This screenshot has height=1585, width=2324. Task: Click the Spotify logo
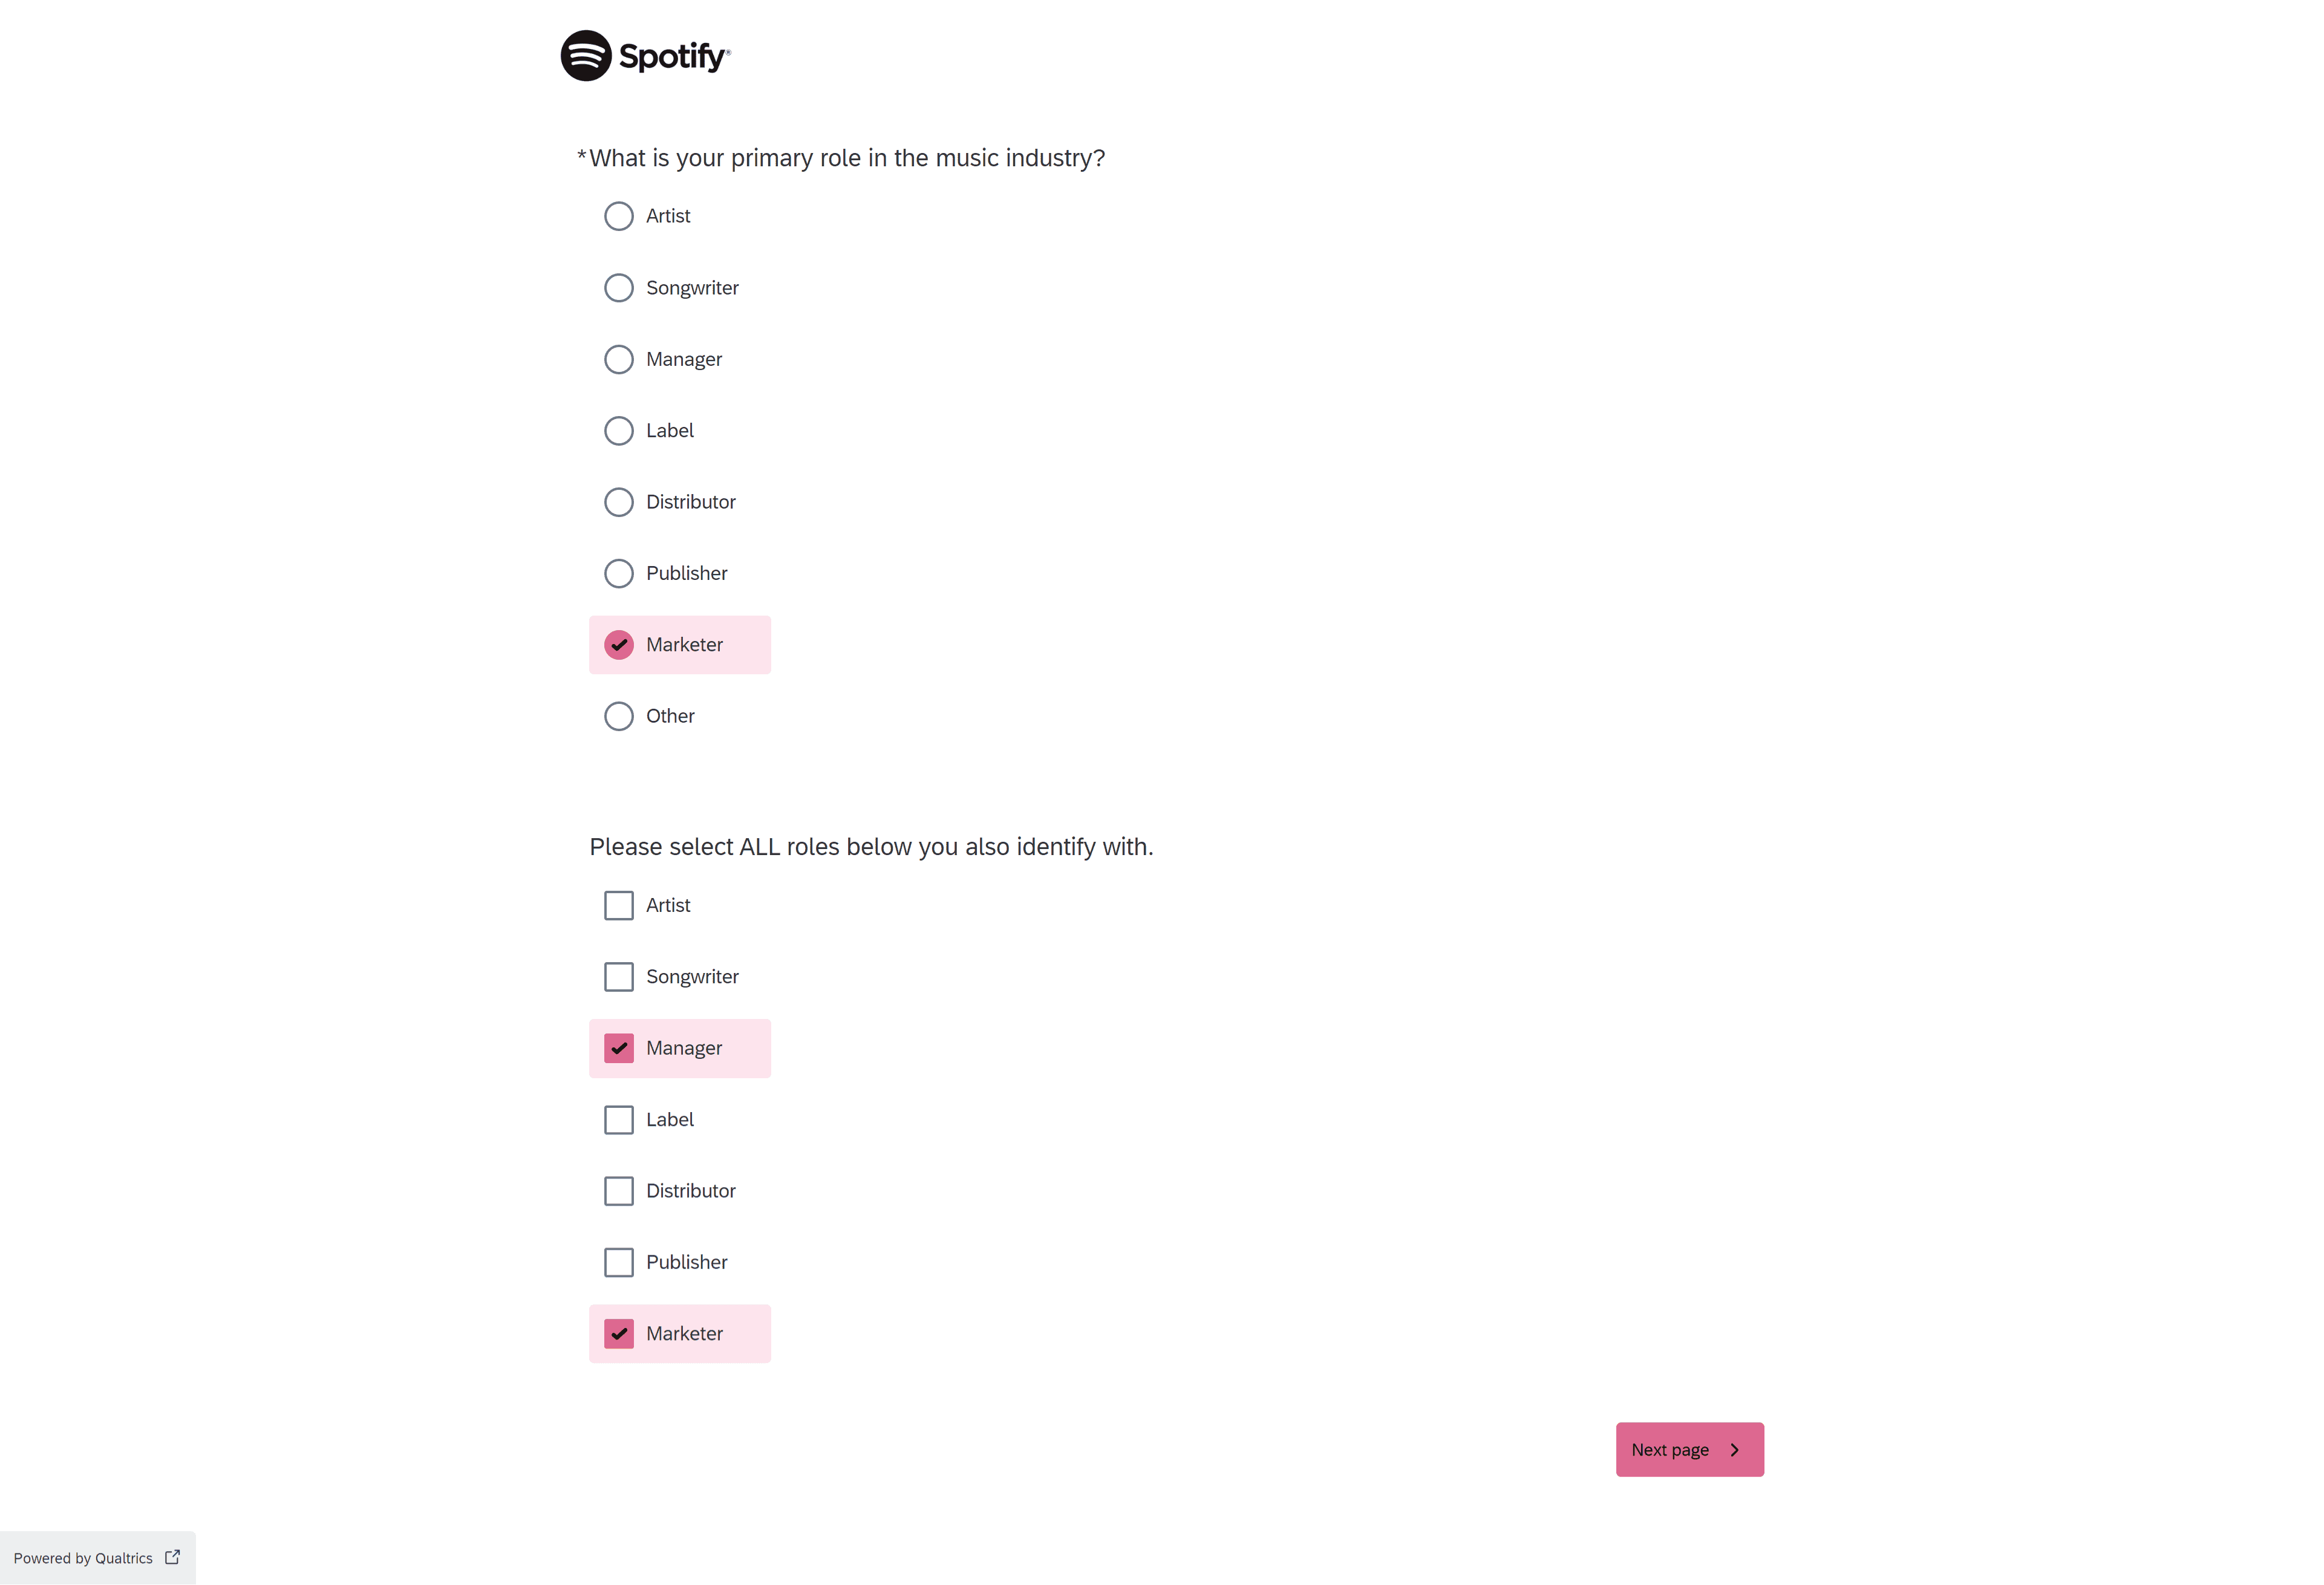point(645,56)
